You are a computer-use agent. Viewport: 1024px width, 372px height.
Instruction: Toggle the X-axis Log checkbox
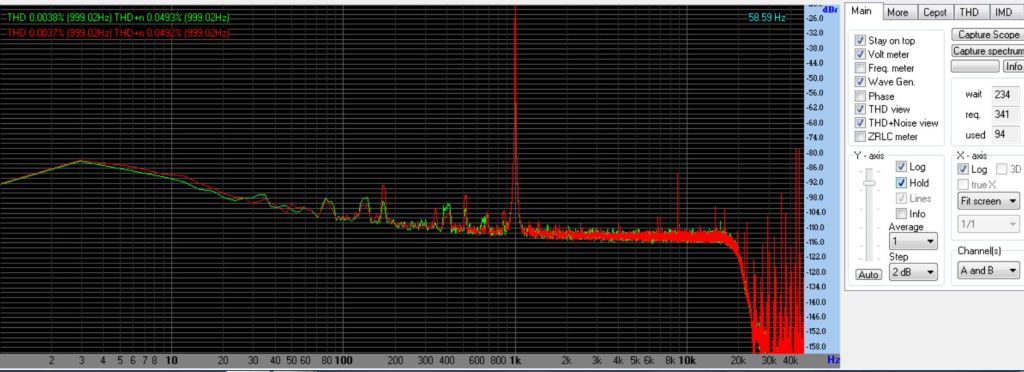[963, 169]
